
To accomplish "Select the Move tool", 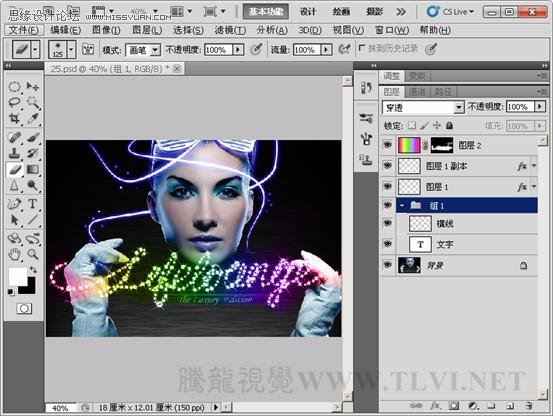I will (x=33, y=86).
